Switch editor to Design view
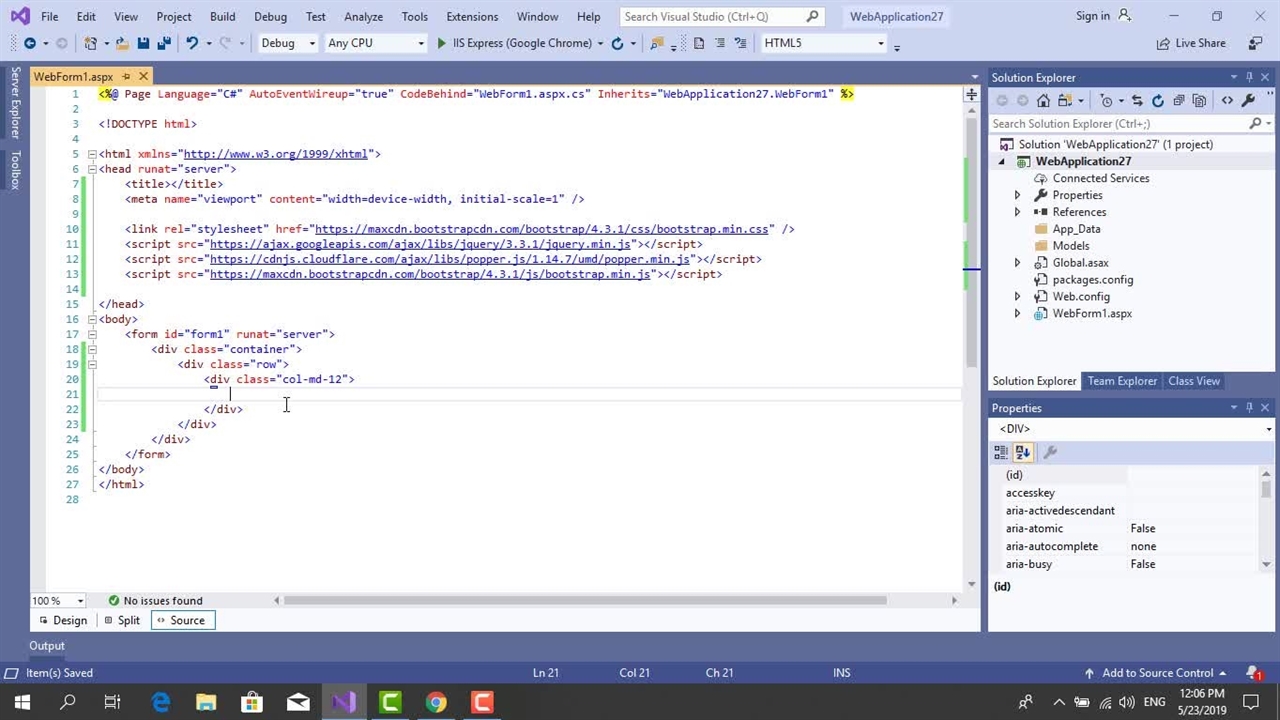1280x720 pixels. tap(62, 620)
